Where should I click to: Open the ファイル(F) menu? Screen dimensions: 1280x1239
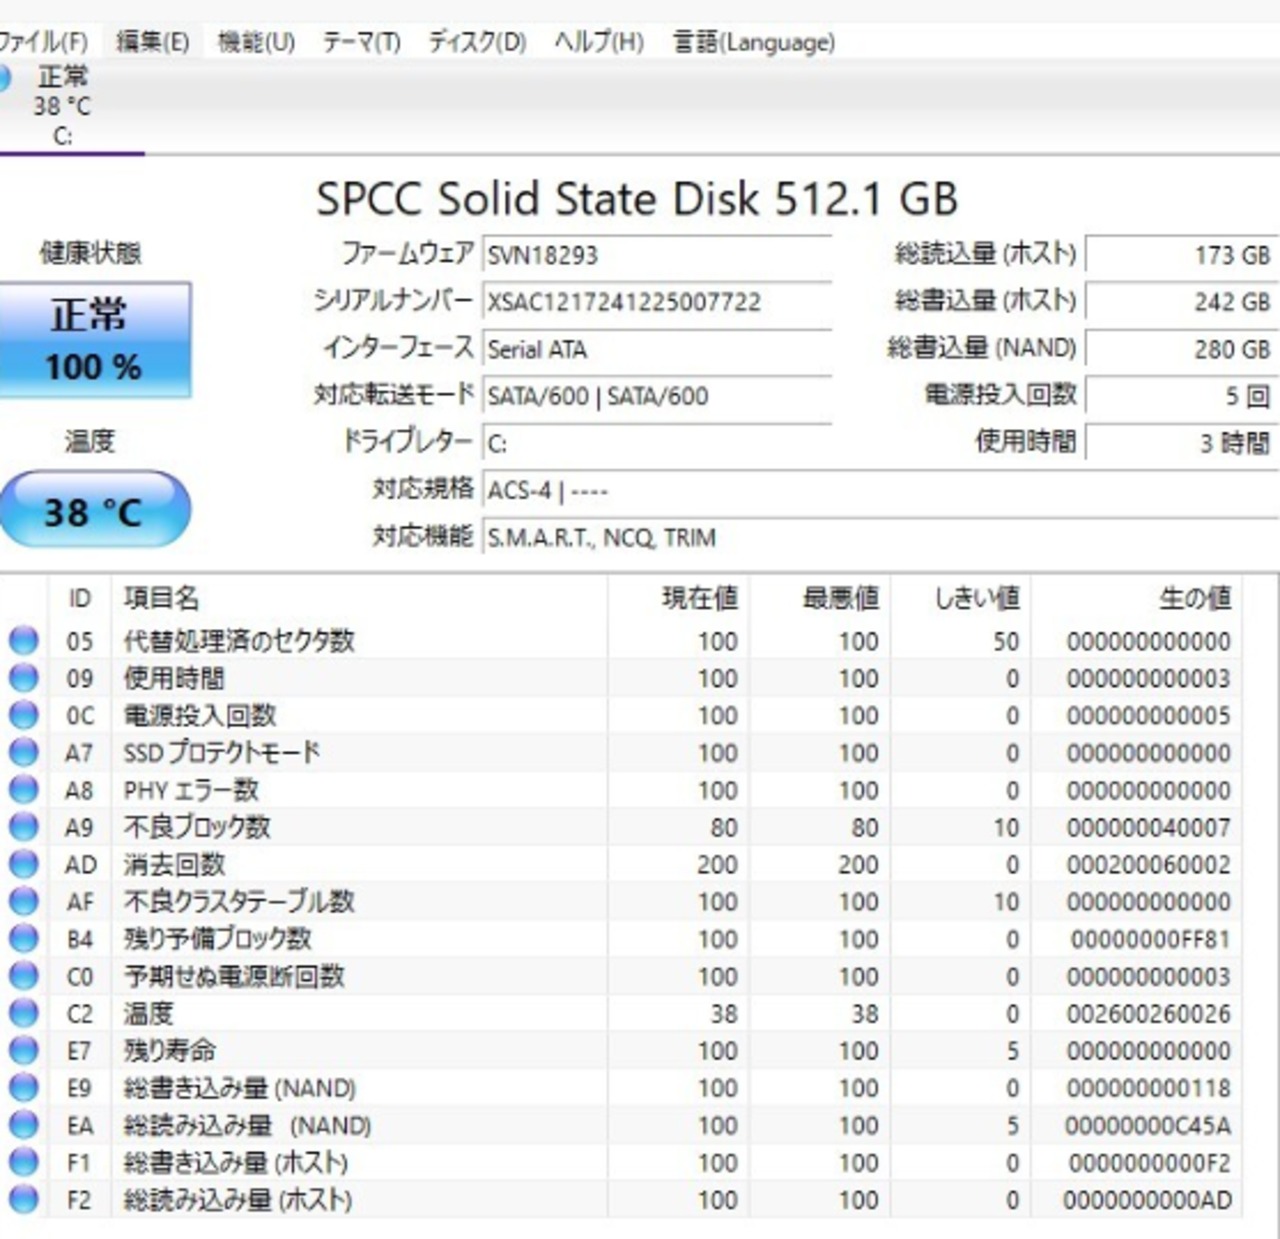coord(42,42)
